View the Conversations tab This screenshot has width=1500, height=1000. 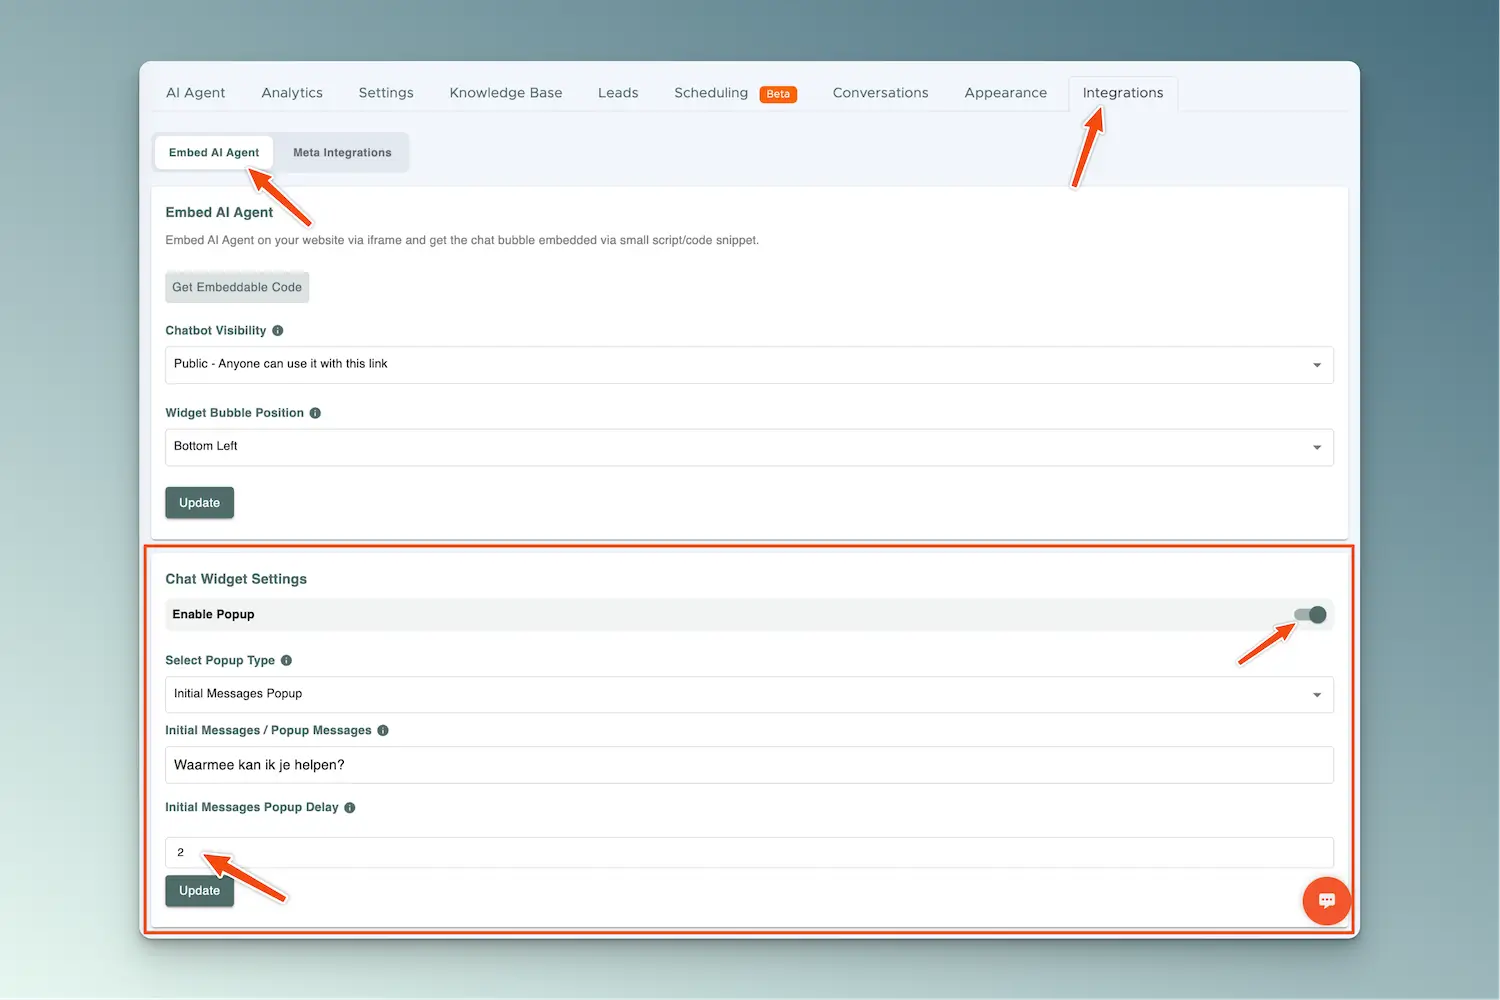pos(881,93)
